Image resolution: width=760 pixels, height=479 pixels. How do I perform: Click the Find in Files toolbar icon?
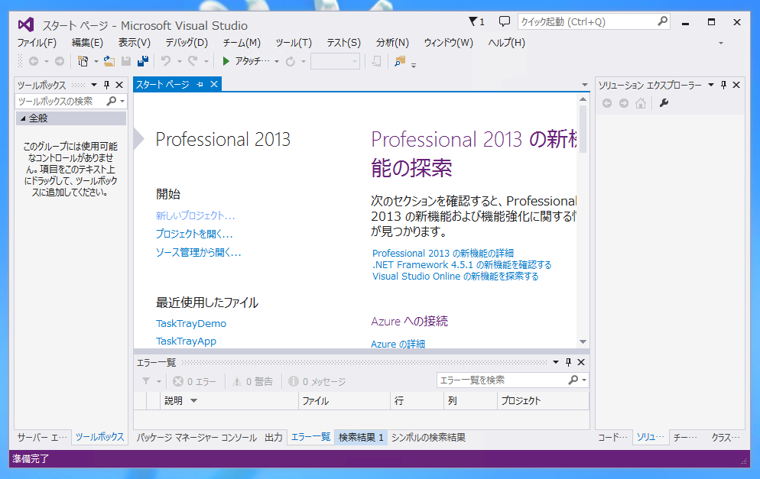[399, 61]
